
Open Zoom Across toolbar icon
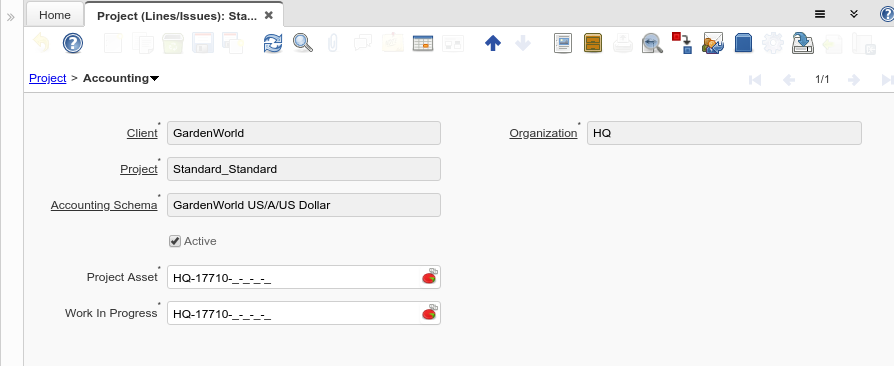coord(652,43)
